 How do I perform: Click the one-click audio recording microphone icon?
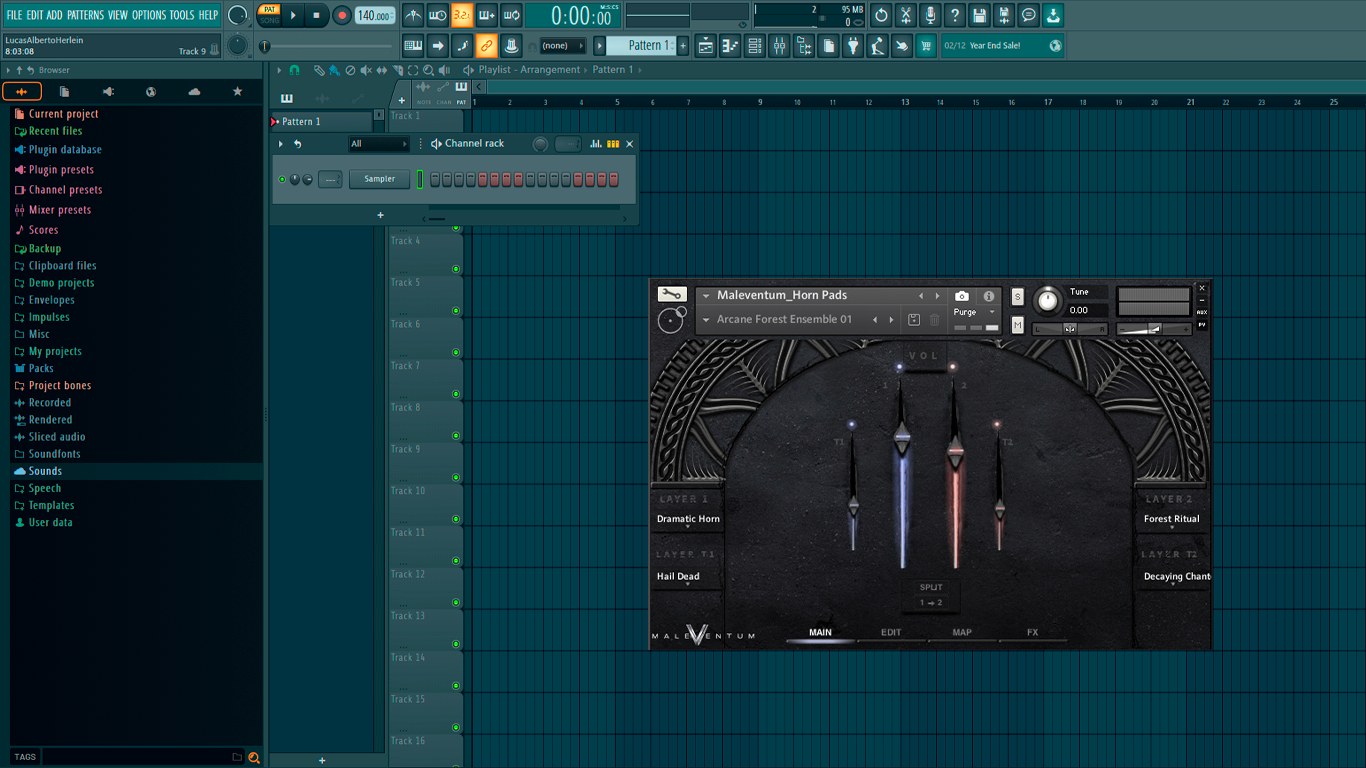[930, 15]
